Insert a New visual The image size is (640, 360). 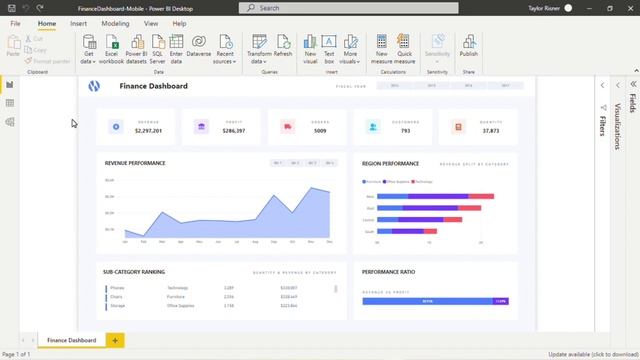point(310,49)
